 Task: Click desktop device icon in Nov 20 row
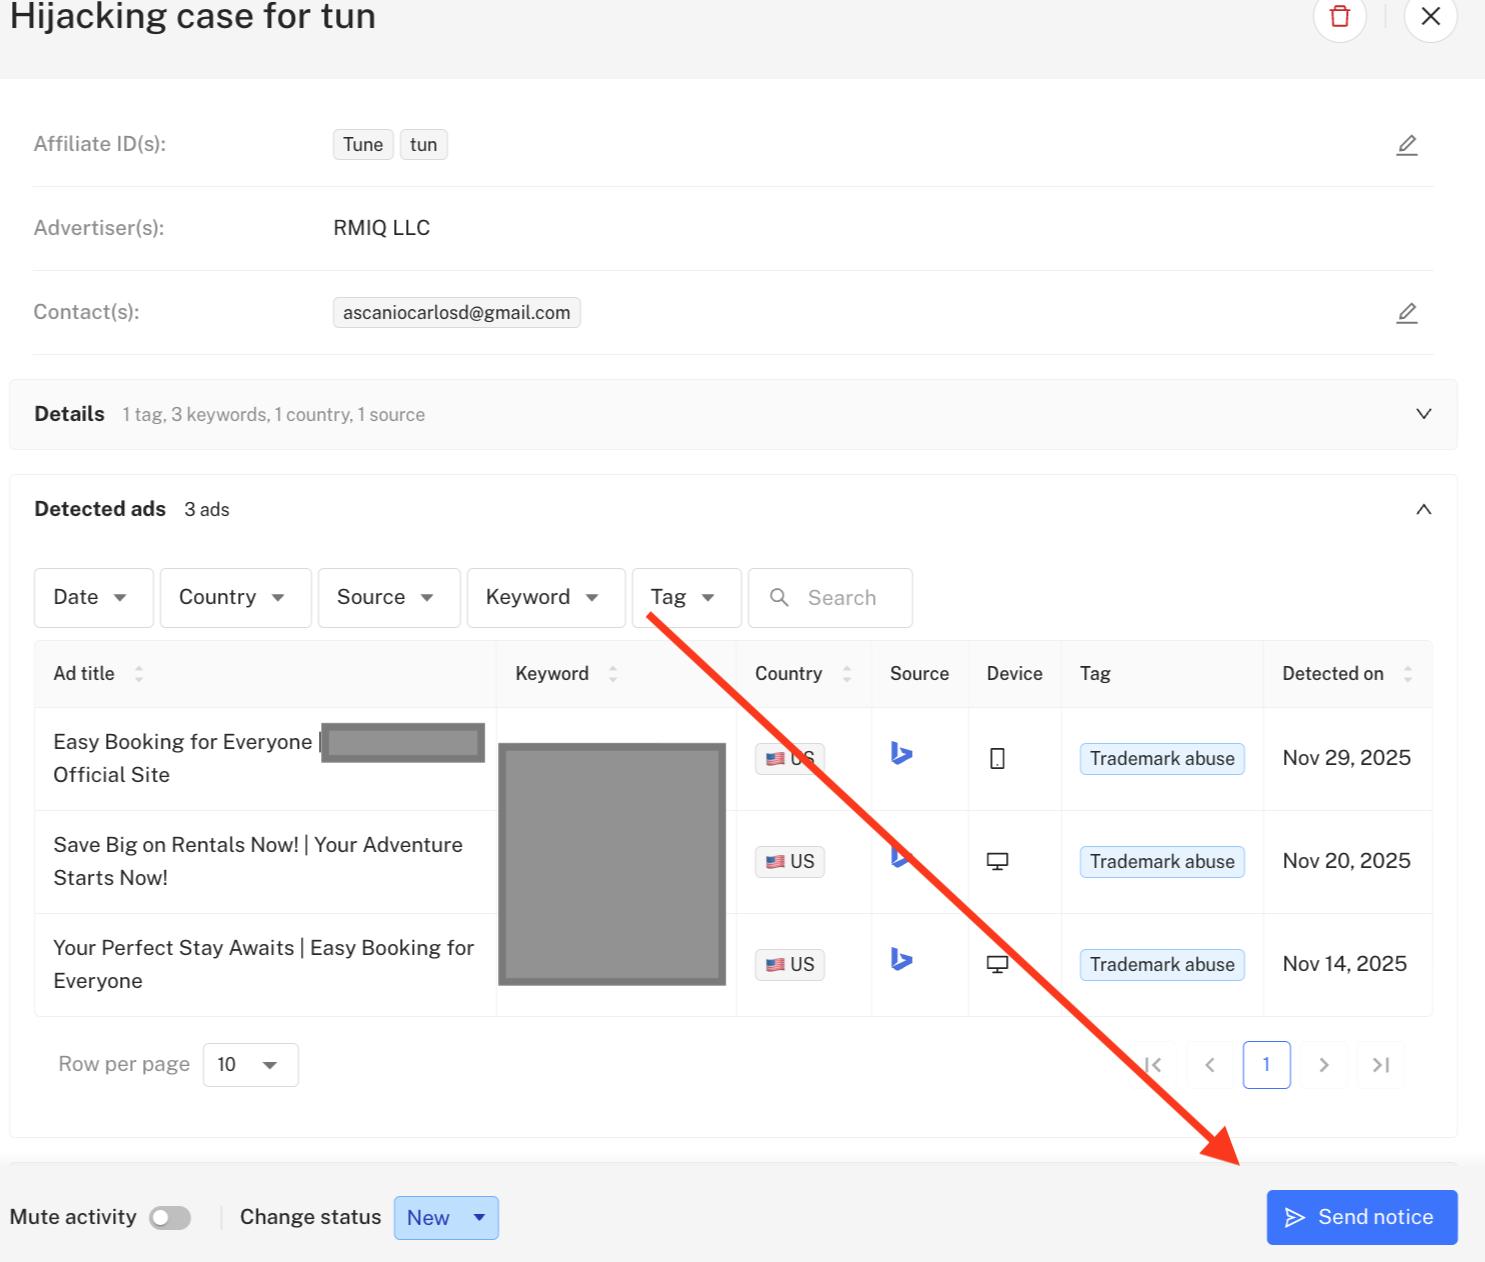coord(997,861)
